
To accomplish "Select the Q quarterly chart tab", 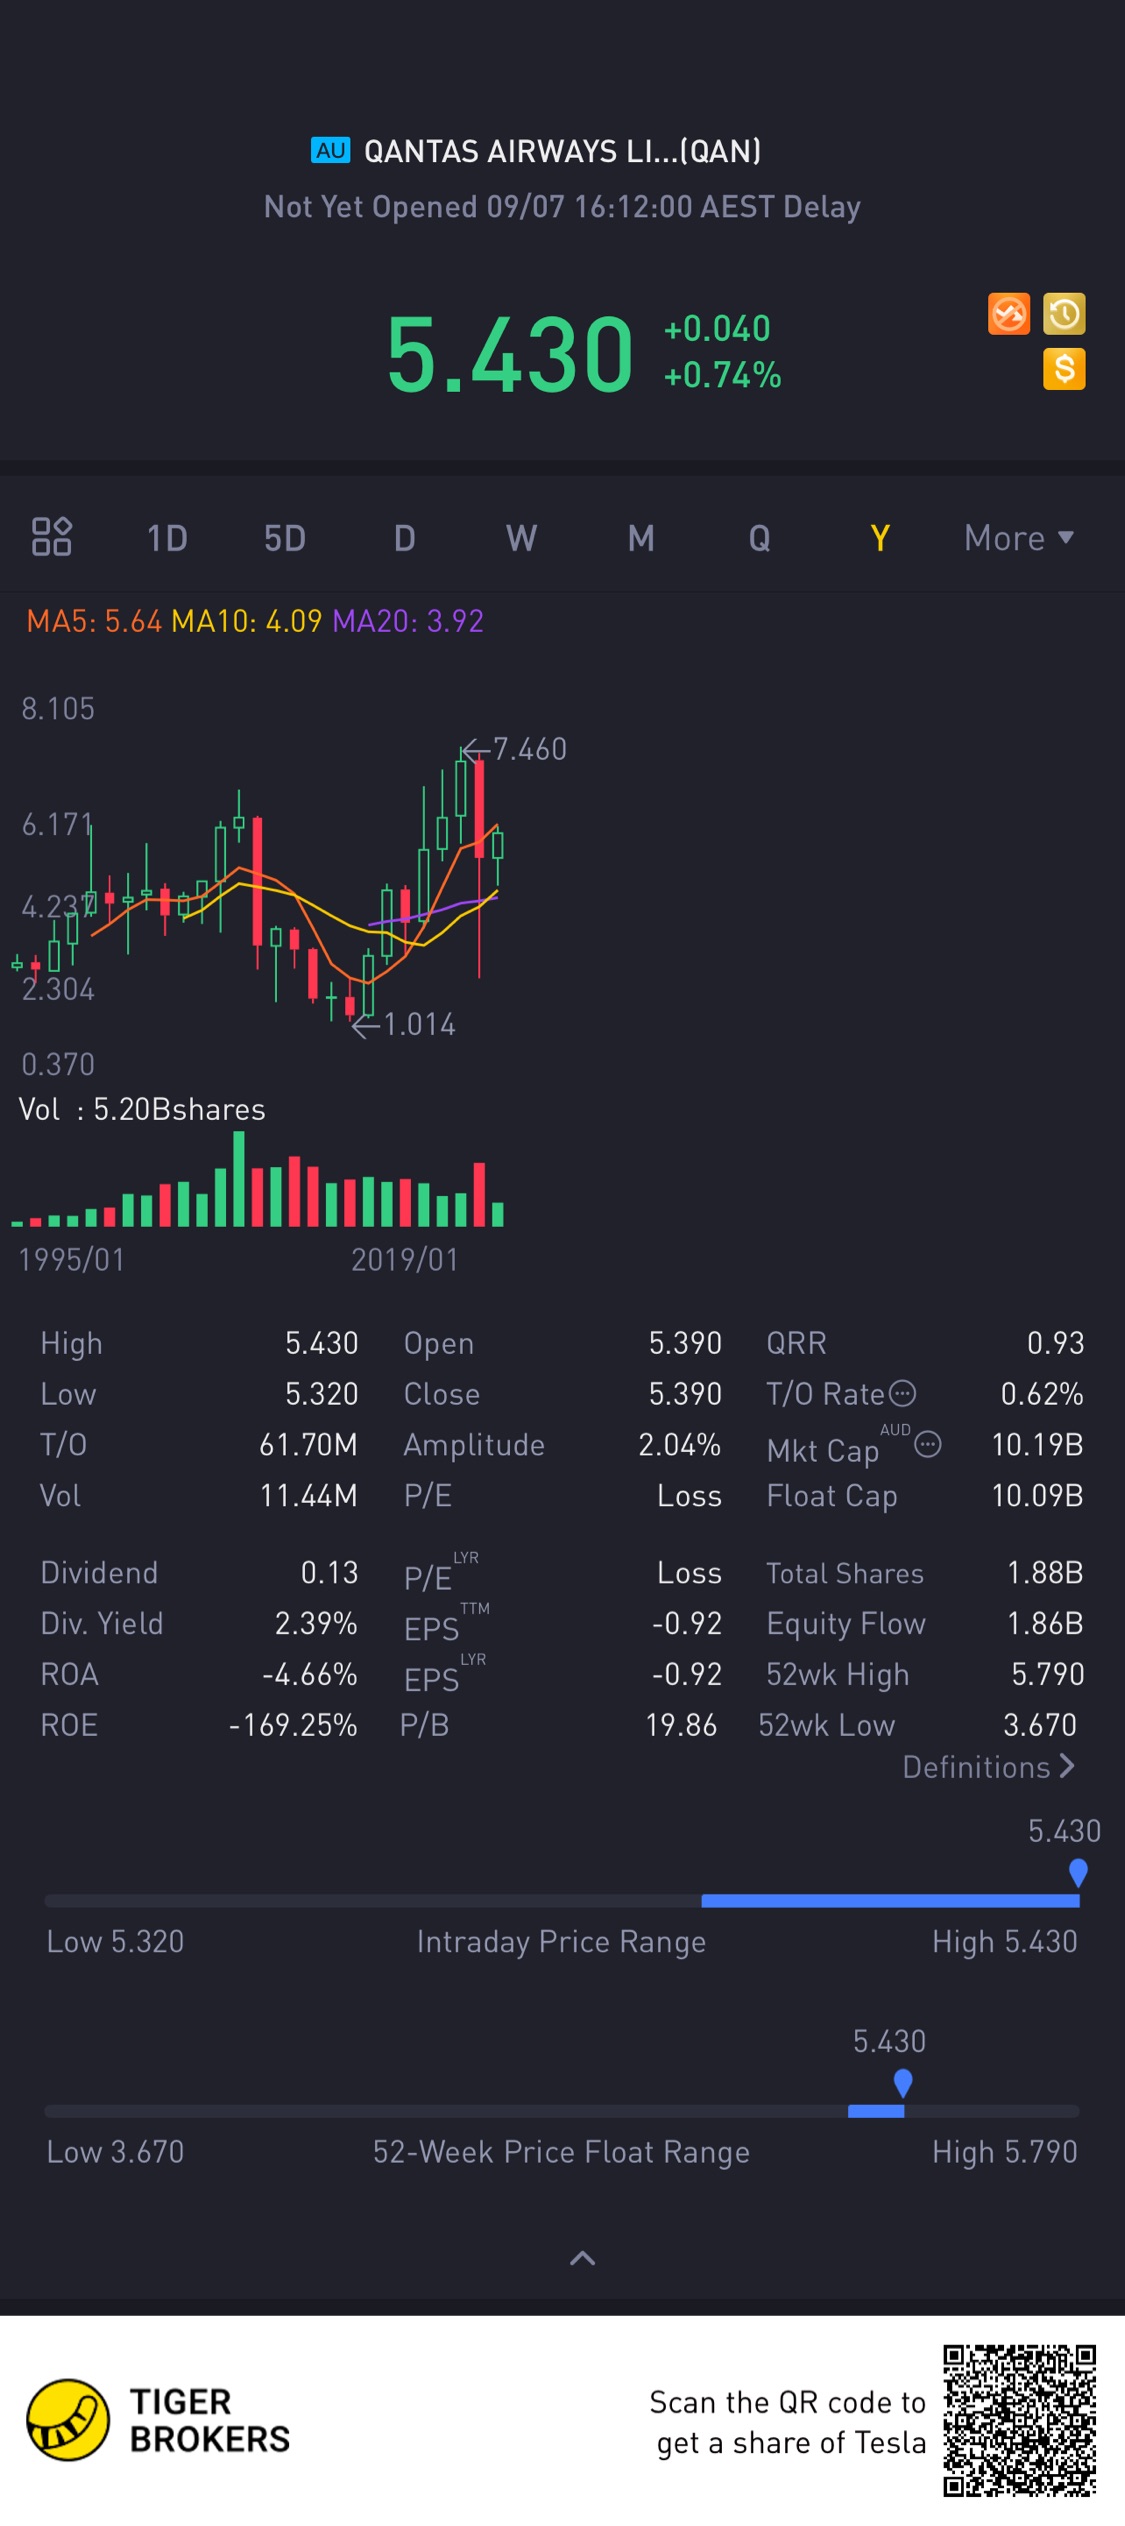I will (759, 539).
